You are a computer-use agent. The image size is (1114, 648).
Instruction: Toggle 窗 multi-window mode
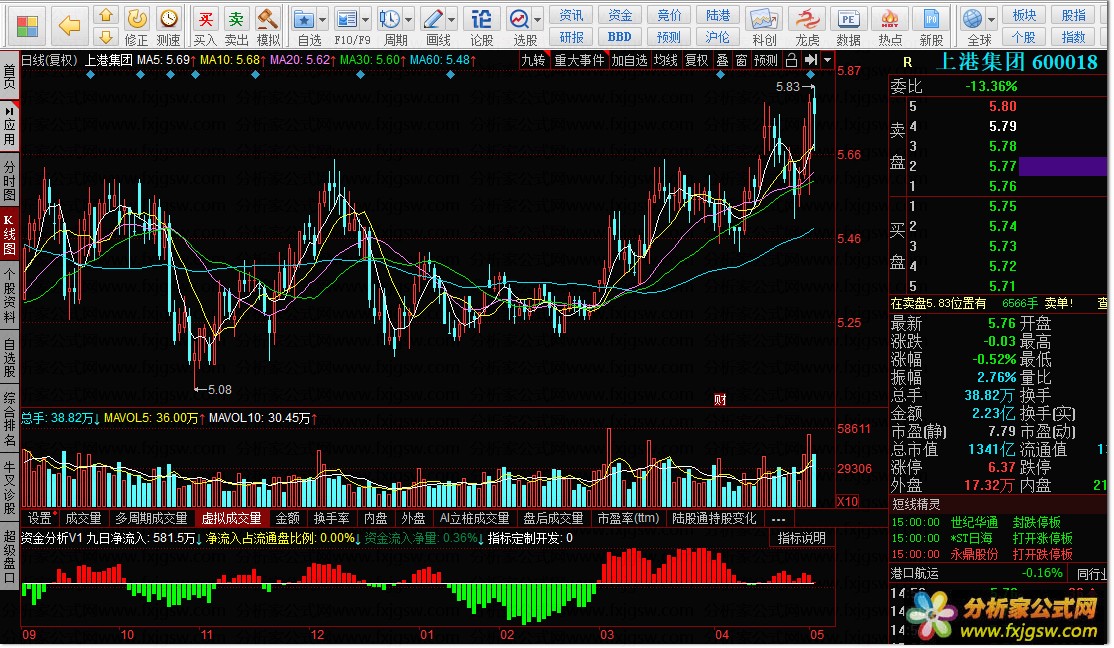click(741, 60)
